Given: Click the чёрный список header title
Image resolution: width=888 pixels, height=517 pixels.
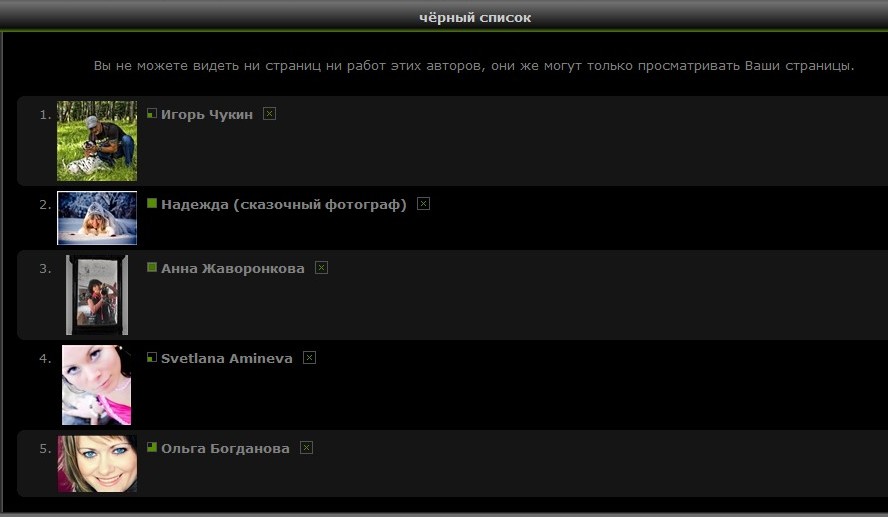Looking at the screenshot, I should click(x=475, y=17).
